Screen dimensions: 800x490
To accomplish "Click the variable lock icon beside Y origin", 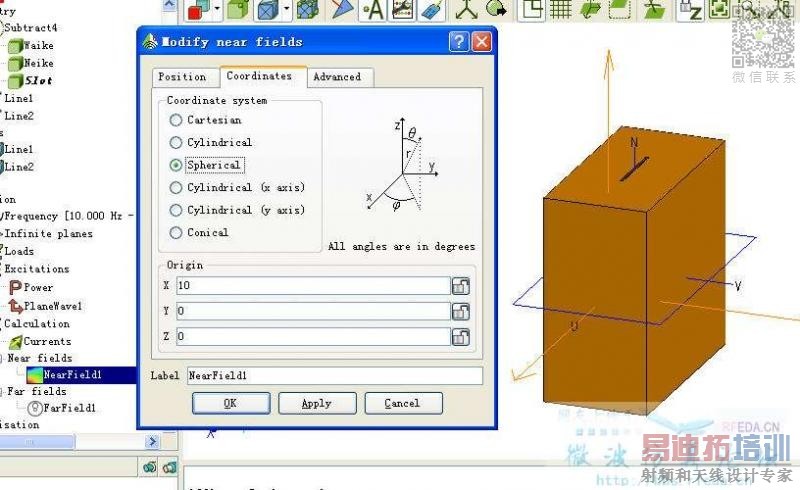I will coord(460,311).
